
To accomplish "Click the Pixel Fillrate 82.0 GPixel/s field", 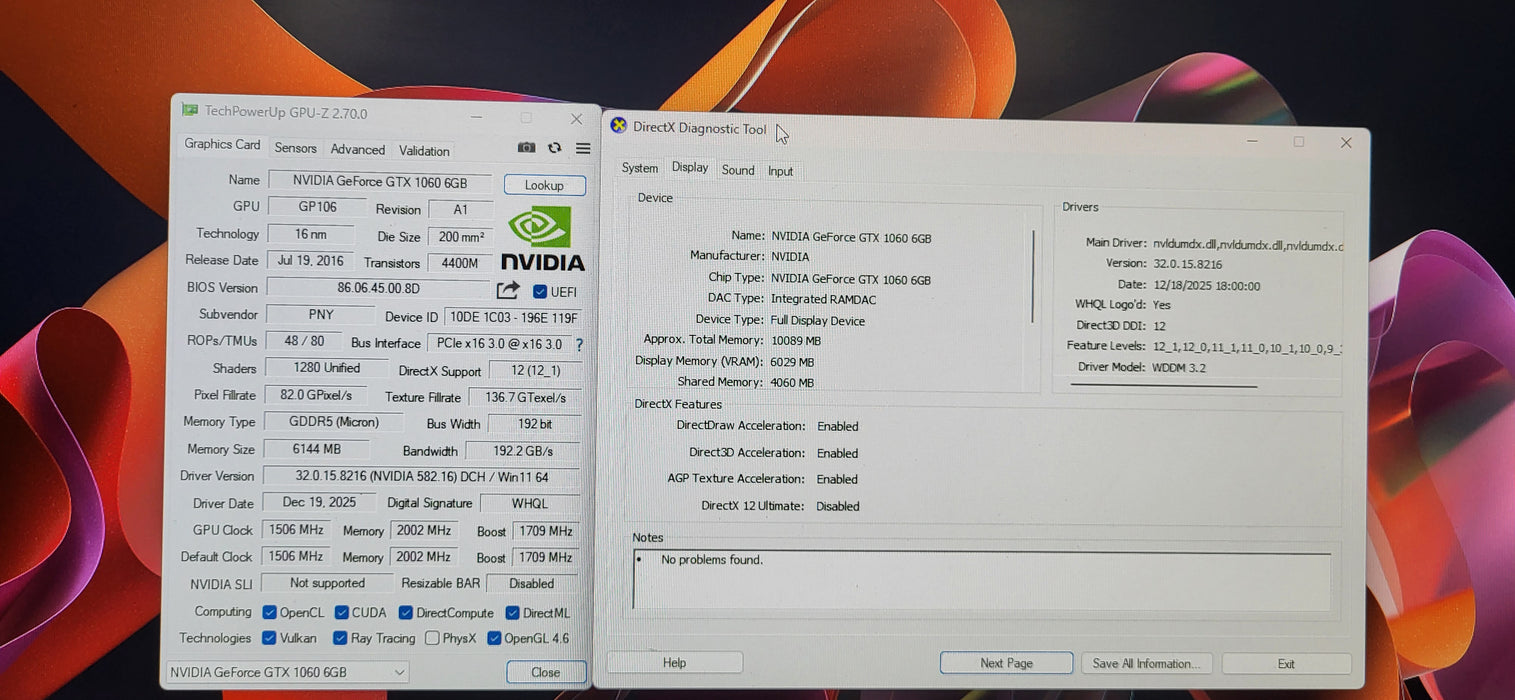I will [x=315, y=395].
